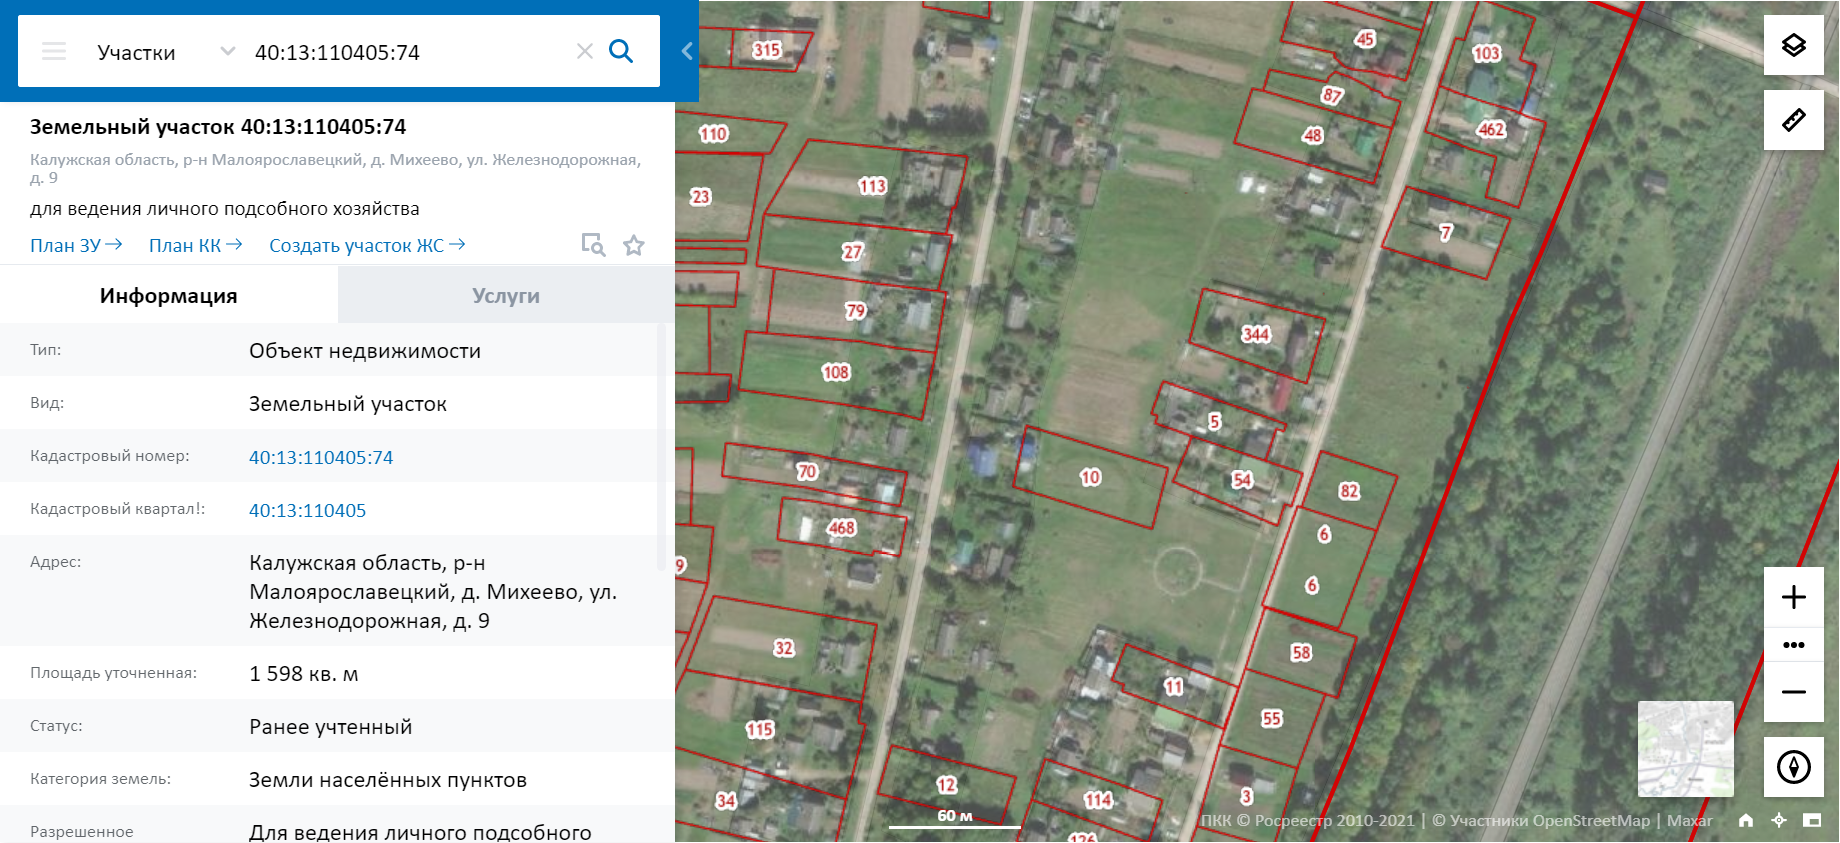Zoom out of the map
The image size is (1840, 843).
pyautogui.click(x=1794, y=692)
